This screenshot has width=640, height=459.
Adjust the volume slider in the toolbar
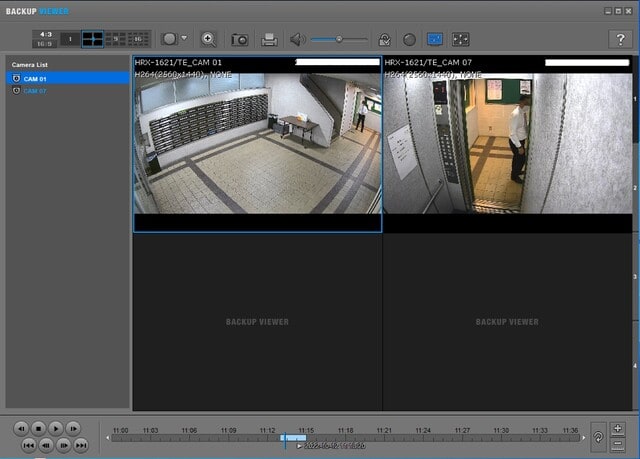click(x=339, y=39)
